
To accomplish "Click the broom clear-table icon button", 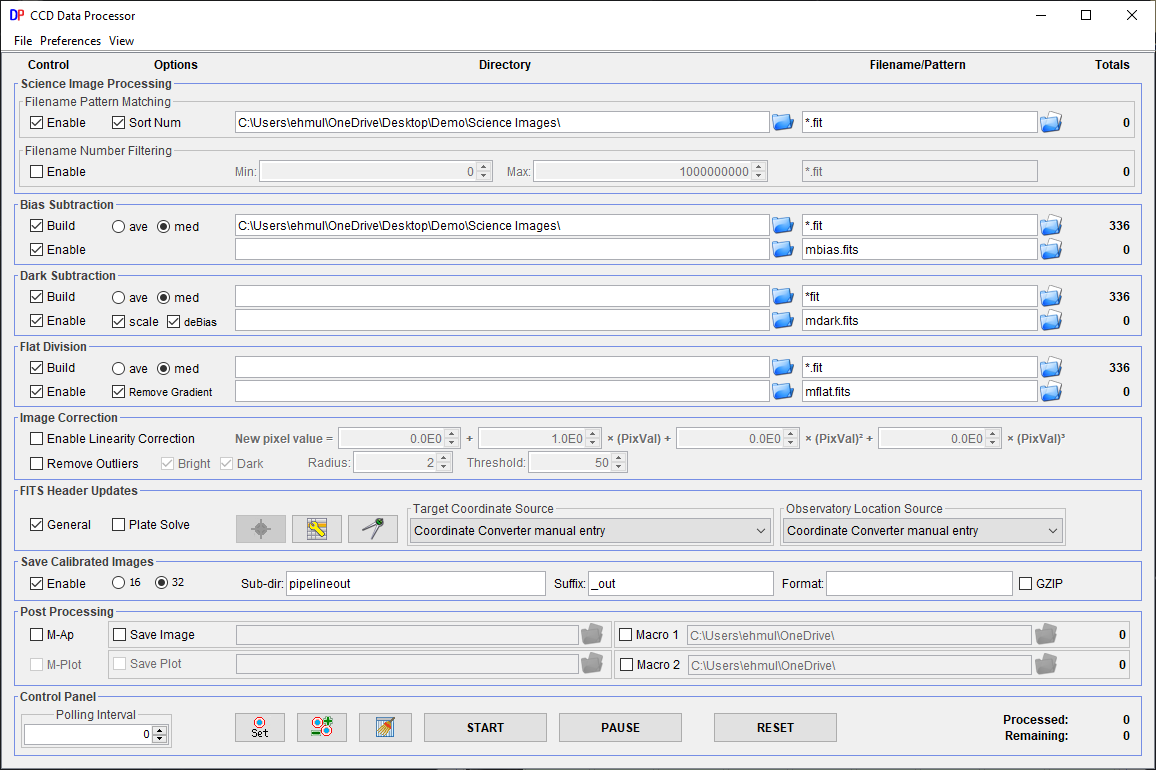I will tap(385, 727).
